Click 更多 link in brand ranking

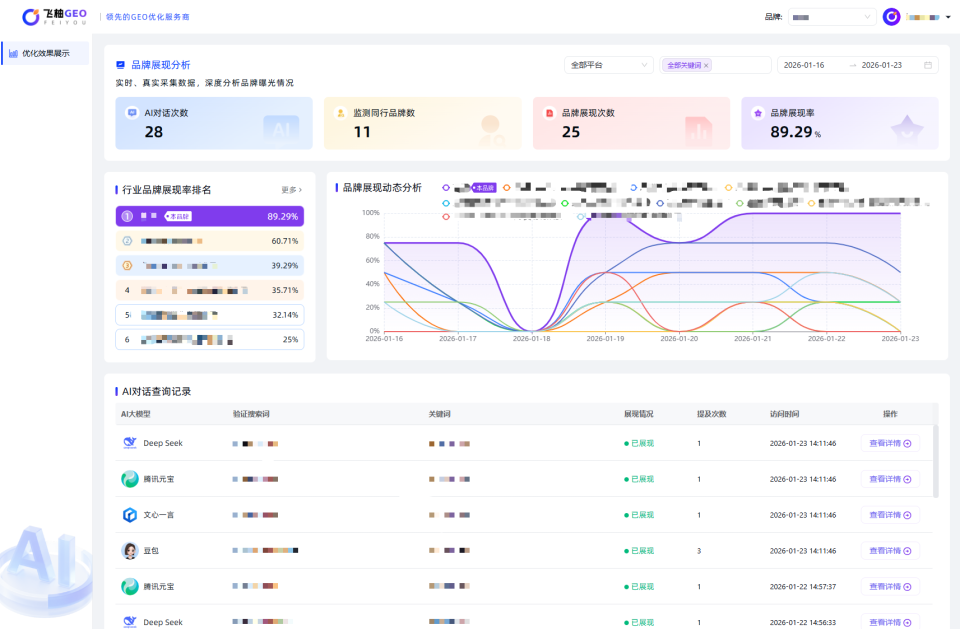point(291,189)
